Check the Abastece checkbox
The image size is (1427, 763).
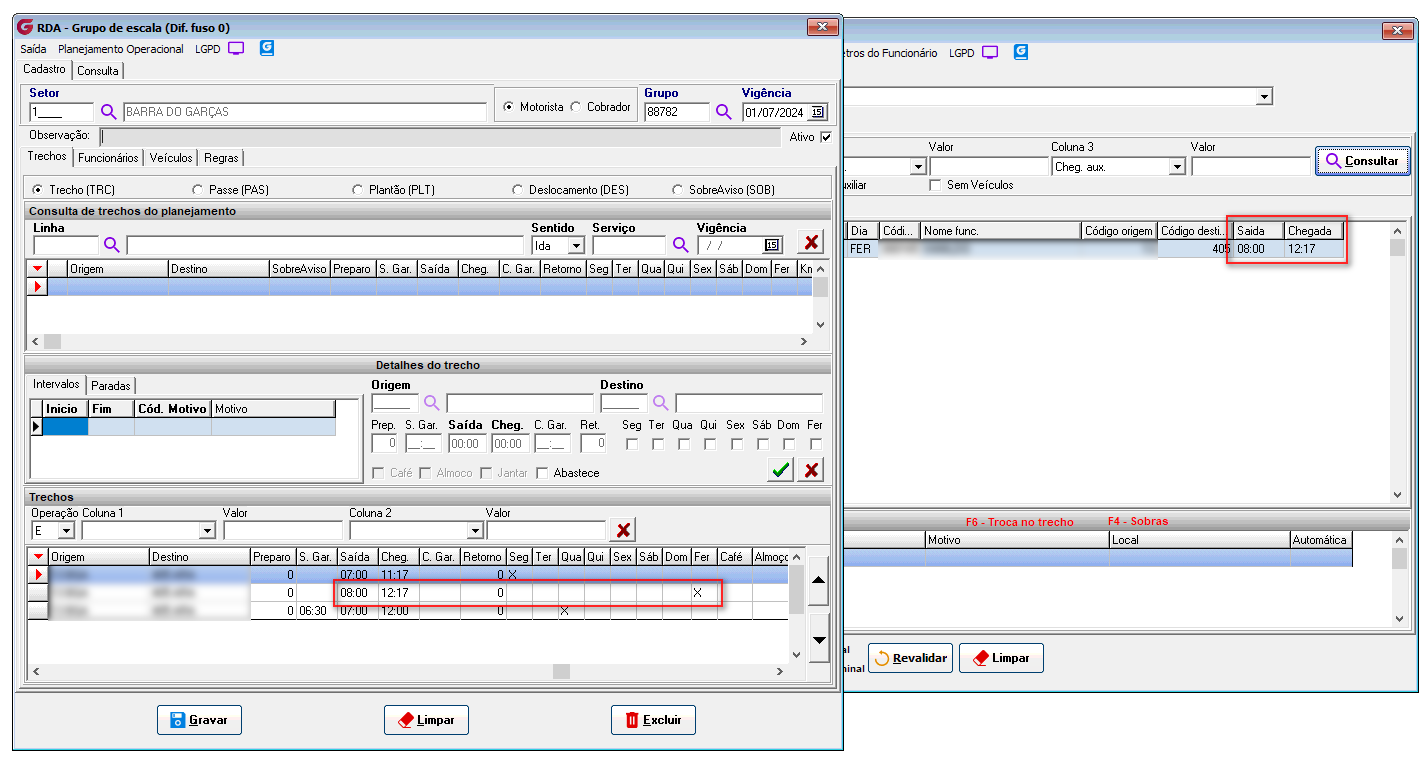pyautogui.click(x=543, y=473)
